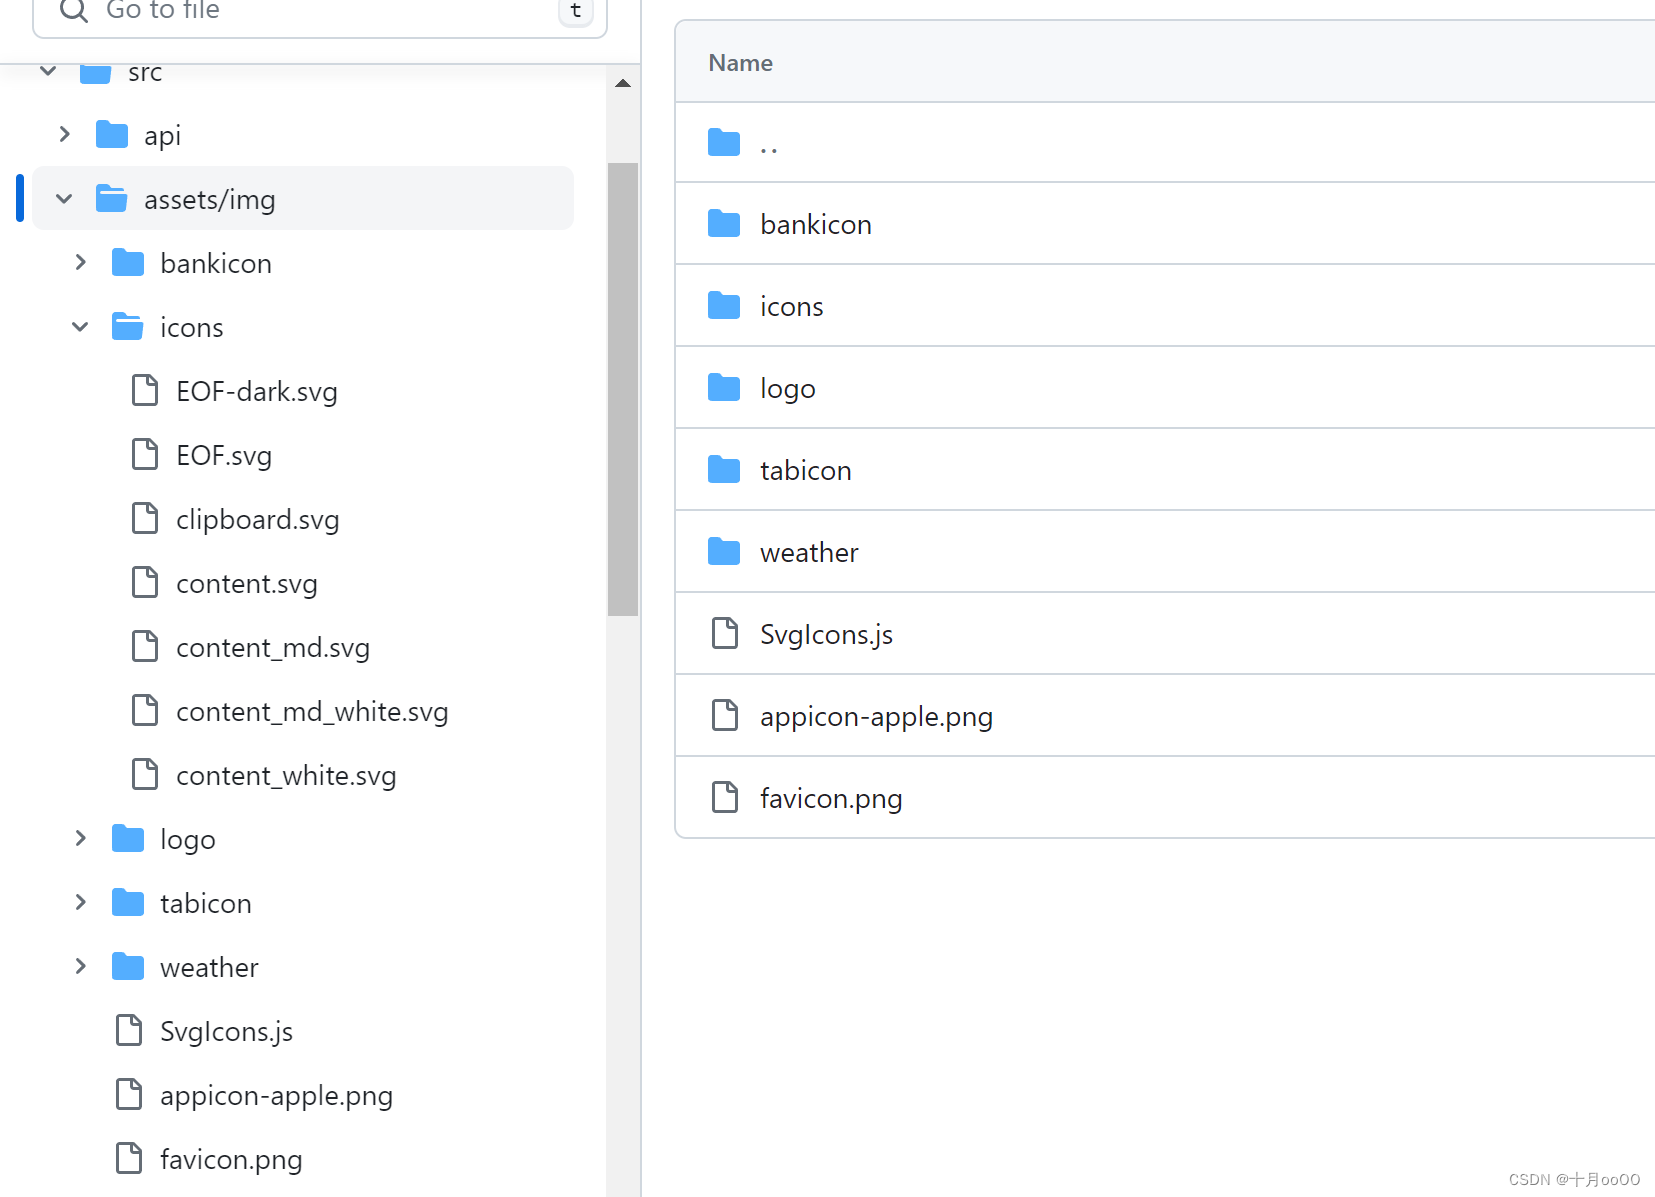Click the icons folder icon in file list

[x=724, y=306]
